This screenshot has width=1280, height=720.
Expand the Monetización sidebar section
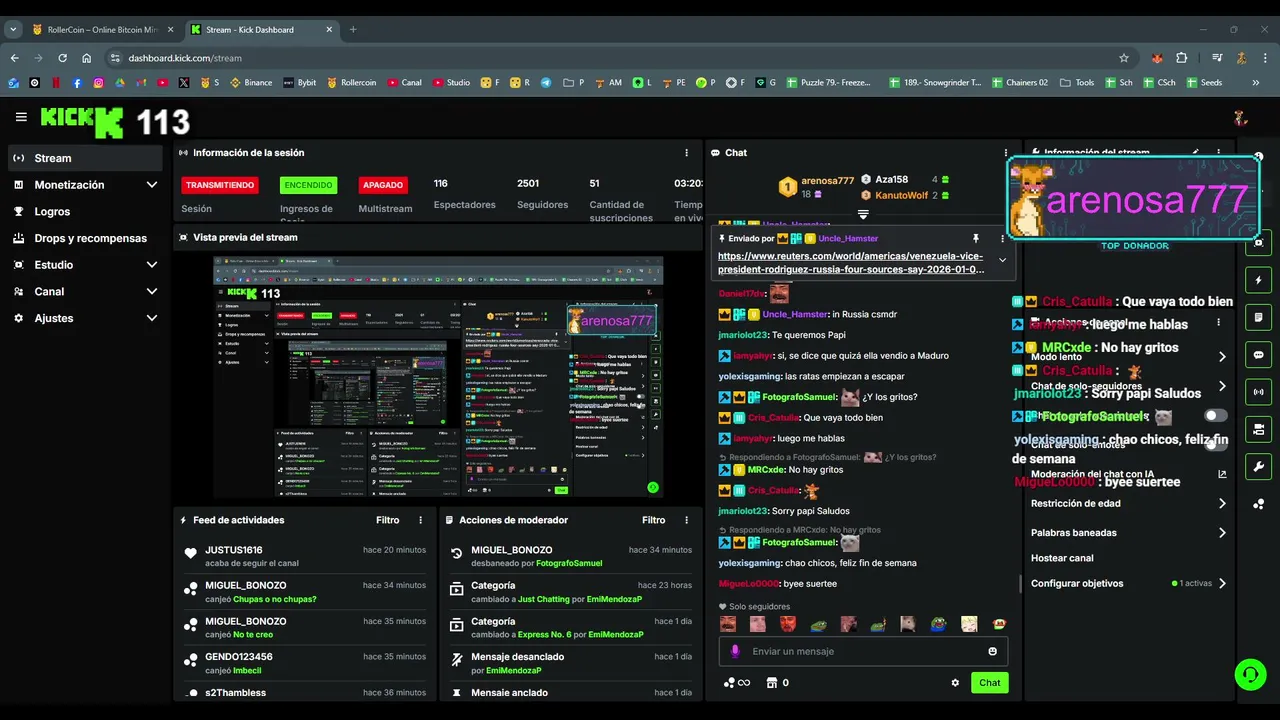85,185
